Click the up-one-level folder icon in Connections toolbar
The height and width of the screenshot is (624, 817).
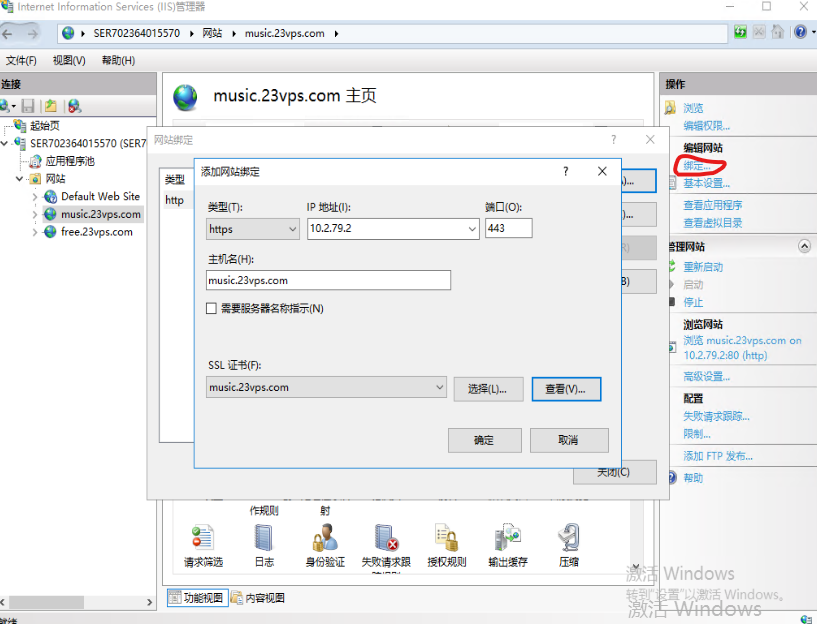pos(51,106)
